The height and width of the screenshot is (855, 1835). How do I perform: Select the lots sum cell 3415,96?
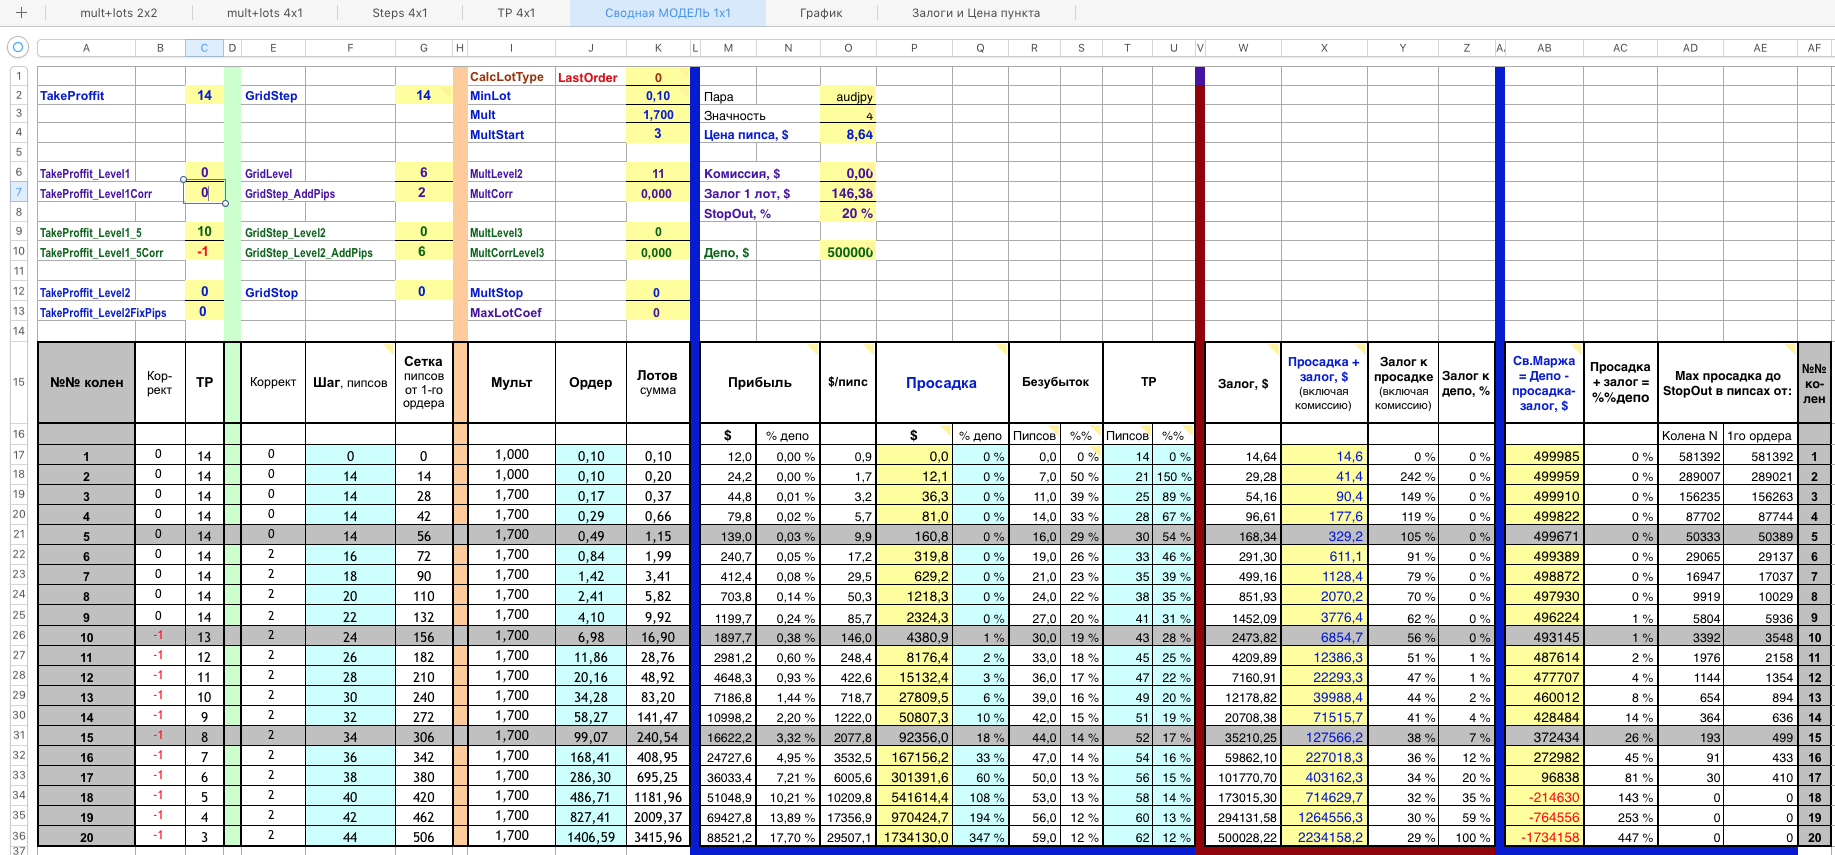pos(658,837)
